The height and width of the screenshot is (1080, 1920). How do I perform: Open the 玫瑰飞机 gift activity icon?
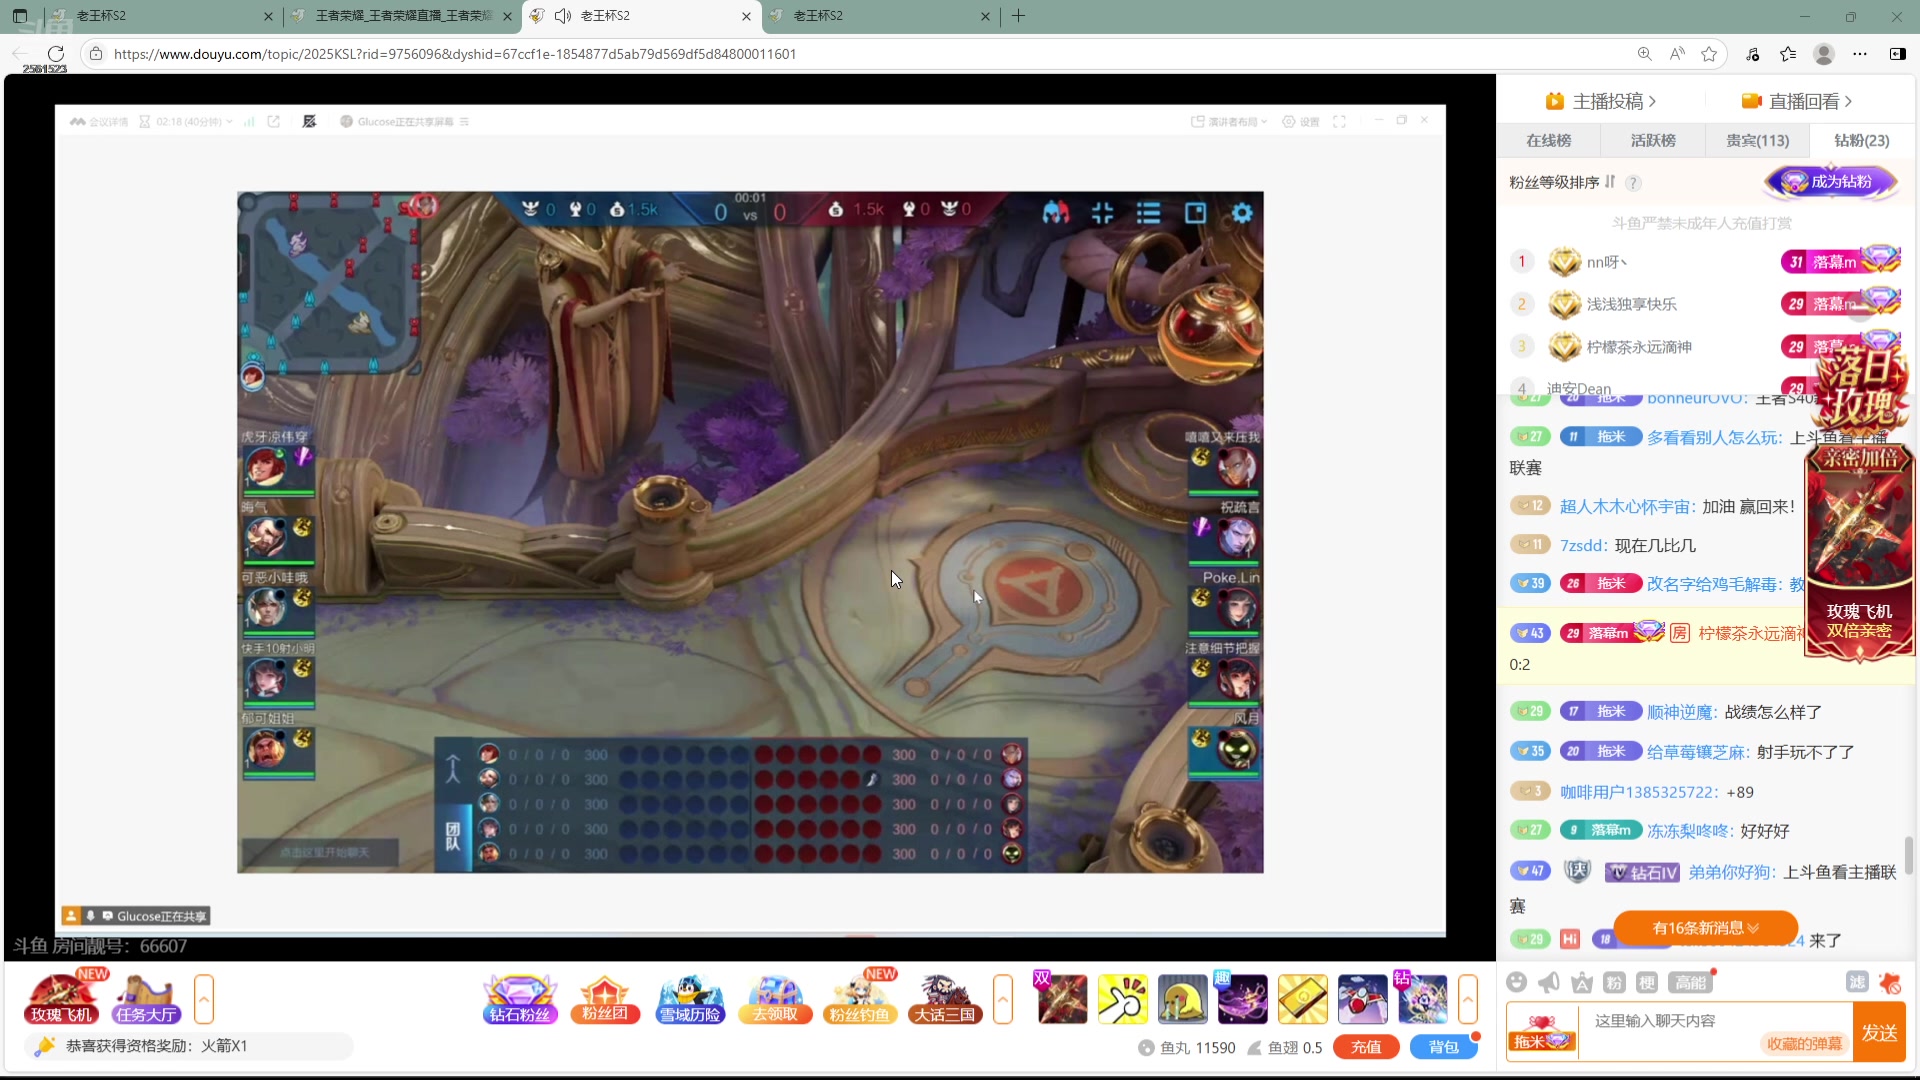point(61,998)
